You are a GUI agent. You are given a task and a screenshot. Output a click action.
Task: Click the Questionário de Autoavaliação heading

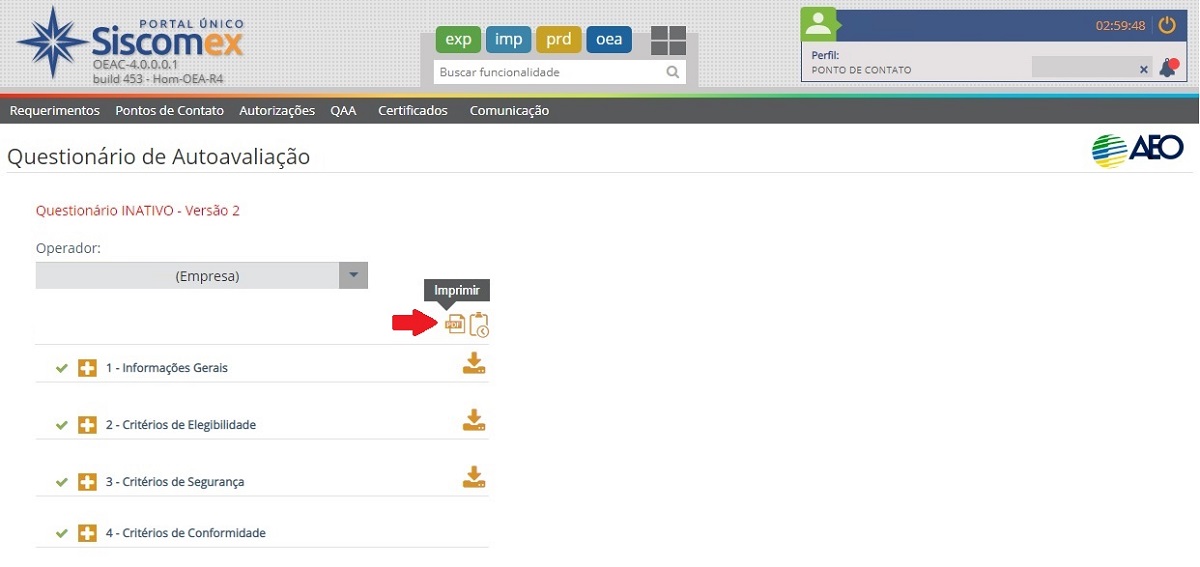[158, 157]
